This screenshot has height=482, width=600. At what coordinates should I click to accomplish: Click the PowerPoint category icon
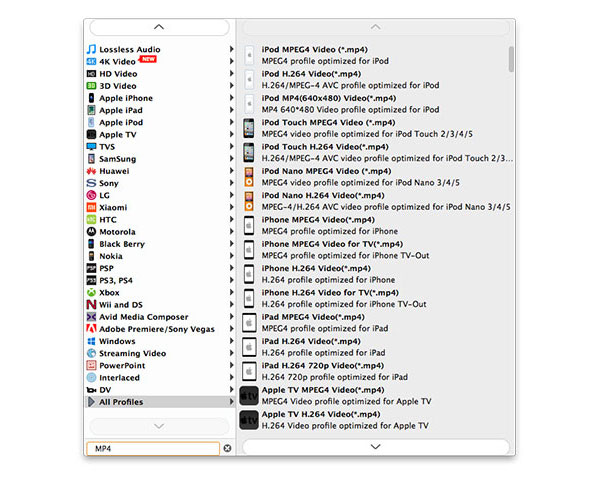[91, 365]
